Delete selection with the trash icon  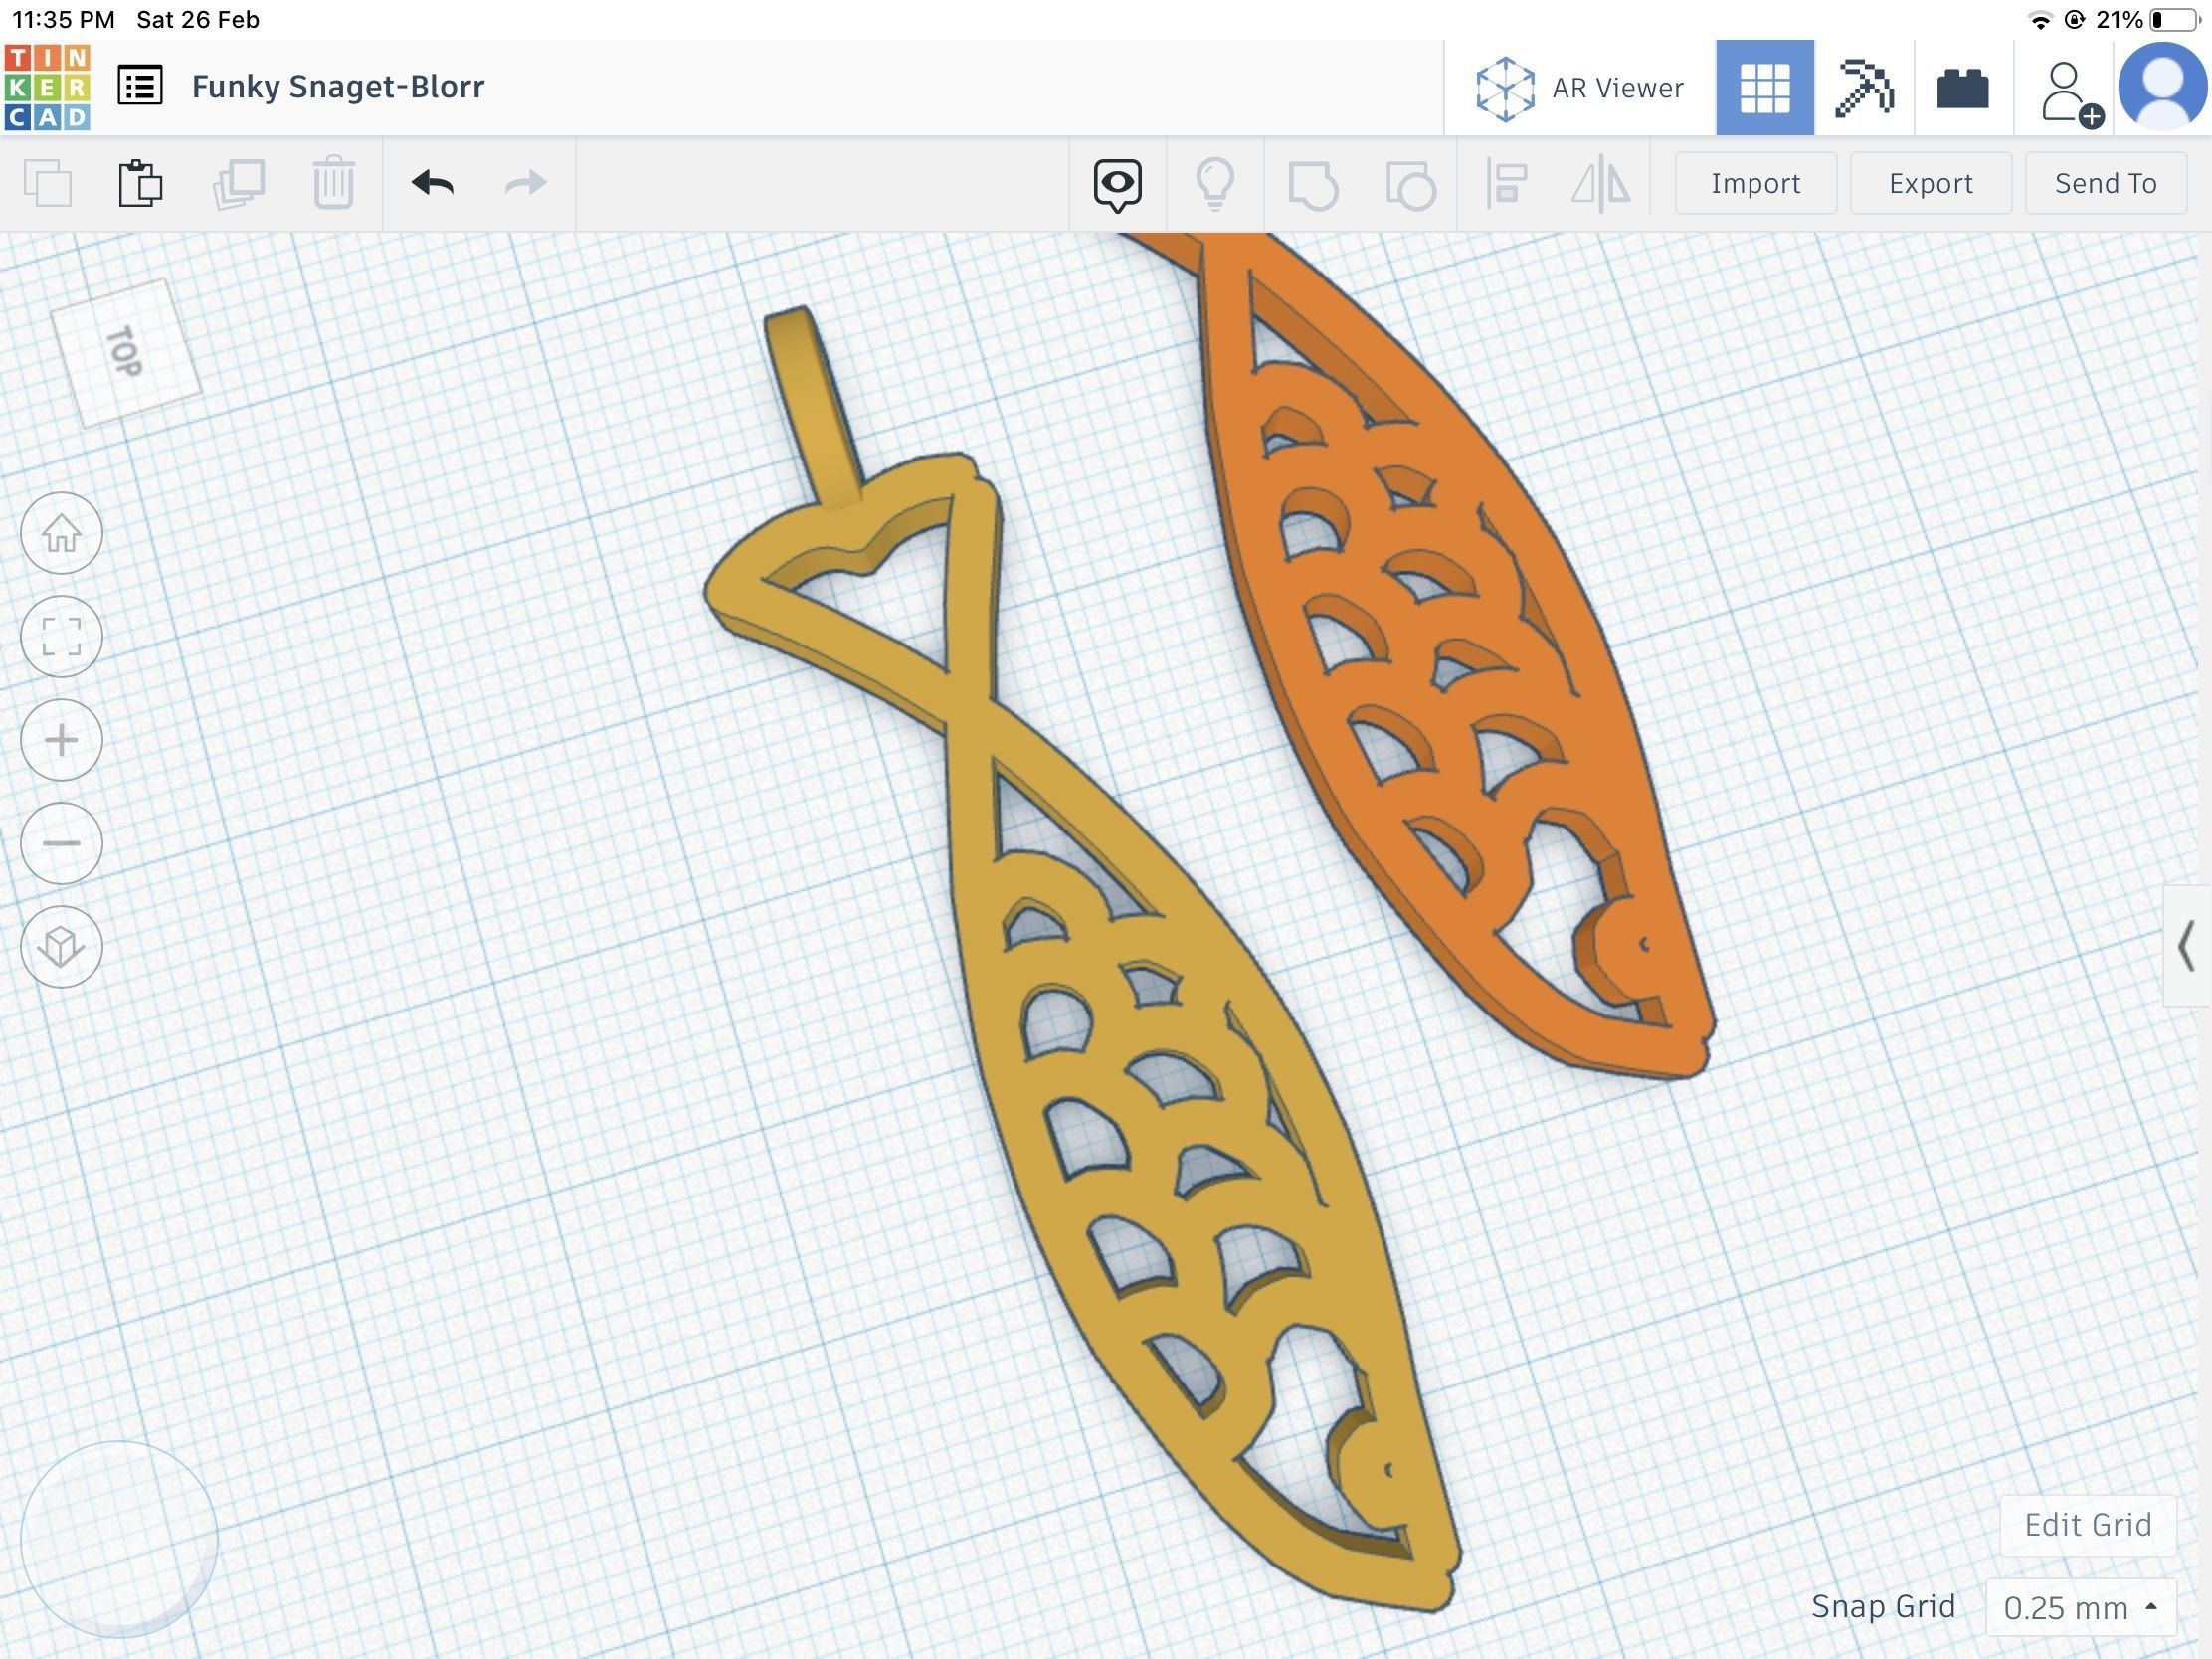334,183
